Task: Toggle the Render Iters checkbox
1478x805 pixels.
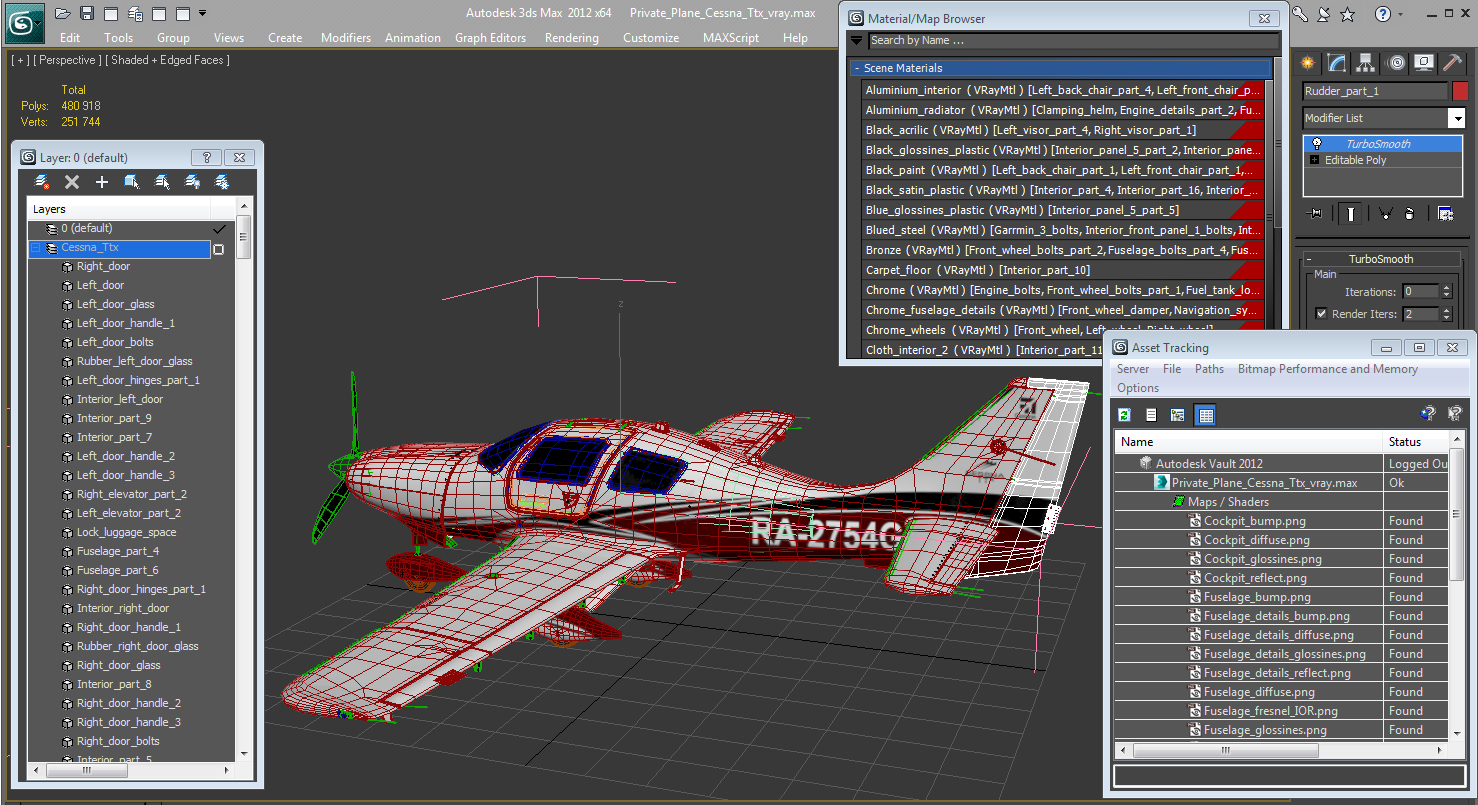Action: point(1322,314)
